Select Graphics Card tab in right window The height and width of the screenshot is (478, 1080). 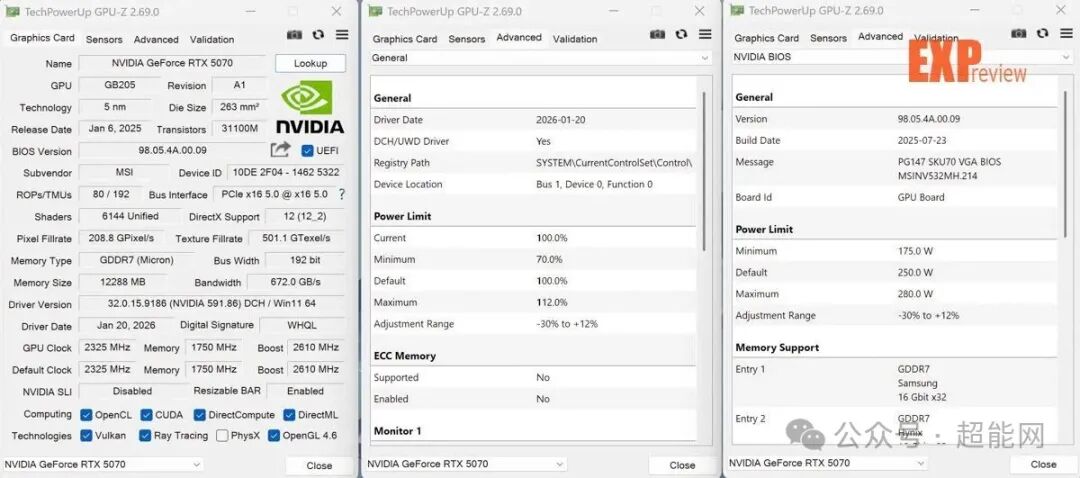[767, 38]
